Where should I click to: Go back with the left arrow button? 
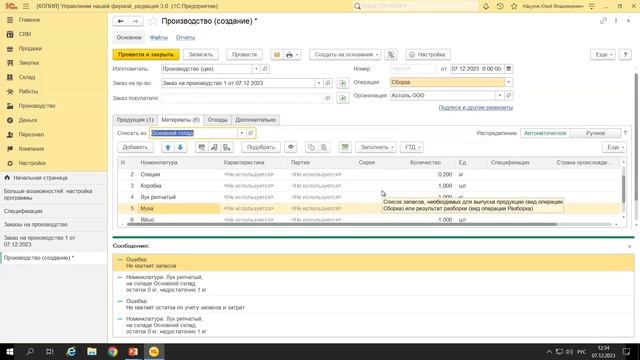[120, 21]
